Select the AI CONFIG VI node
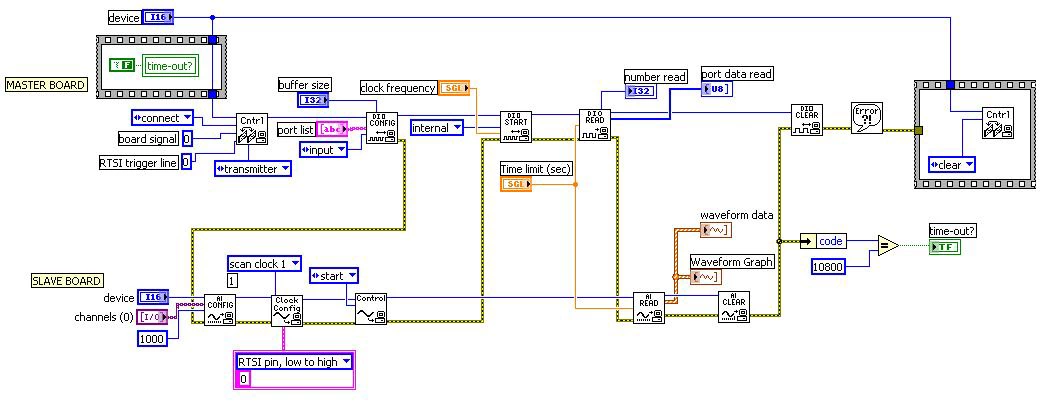The image size is (1057, 408). (x=221, y=309)
